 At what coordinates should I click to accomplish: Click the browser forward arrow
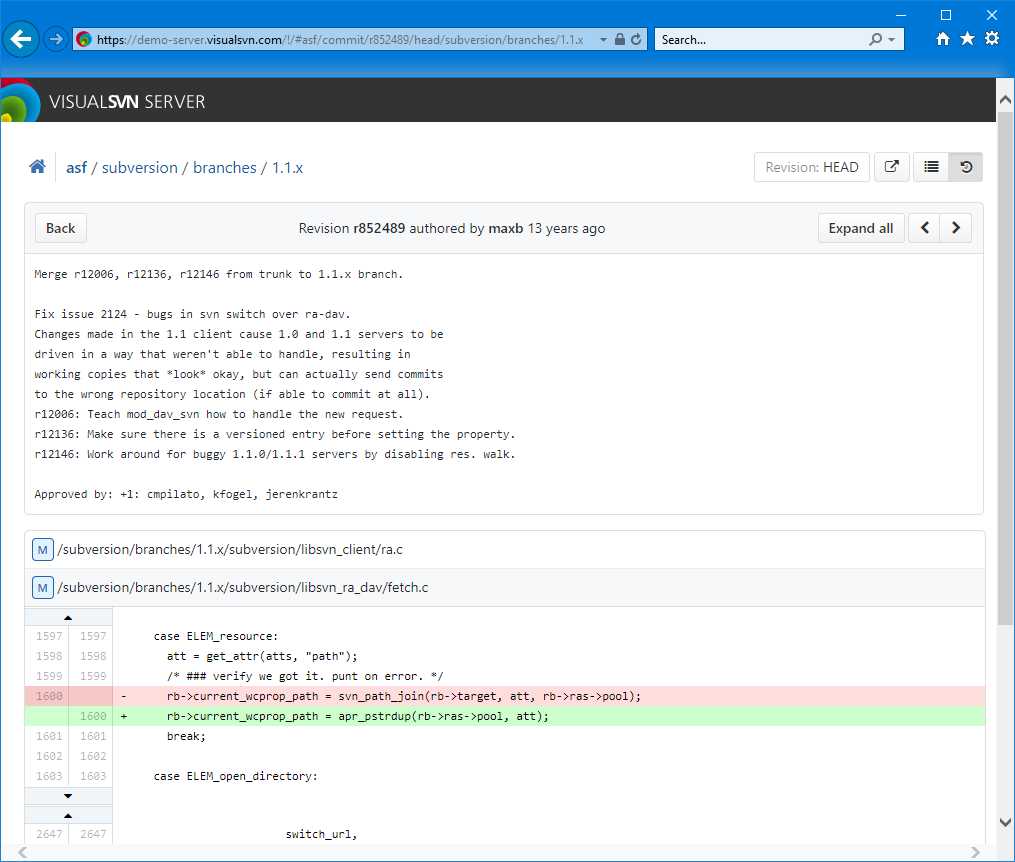56,39
